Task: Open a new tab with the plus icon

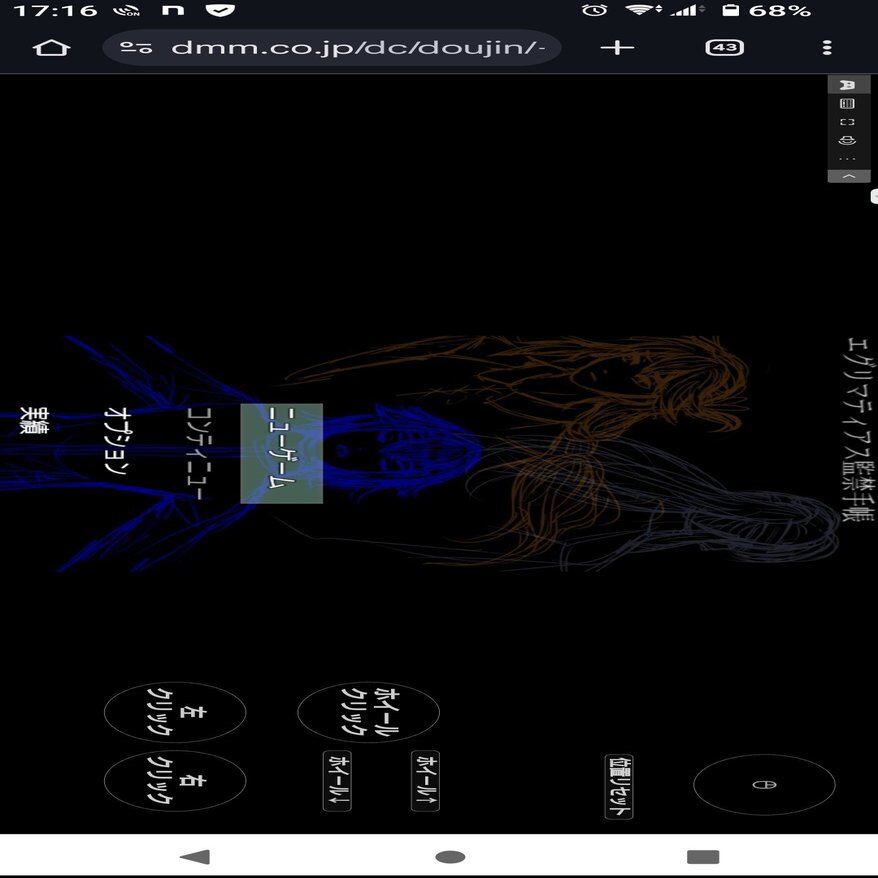Action: pos(617,48)
